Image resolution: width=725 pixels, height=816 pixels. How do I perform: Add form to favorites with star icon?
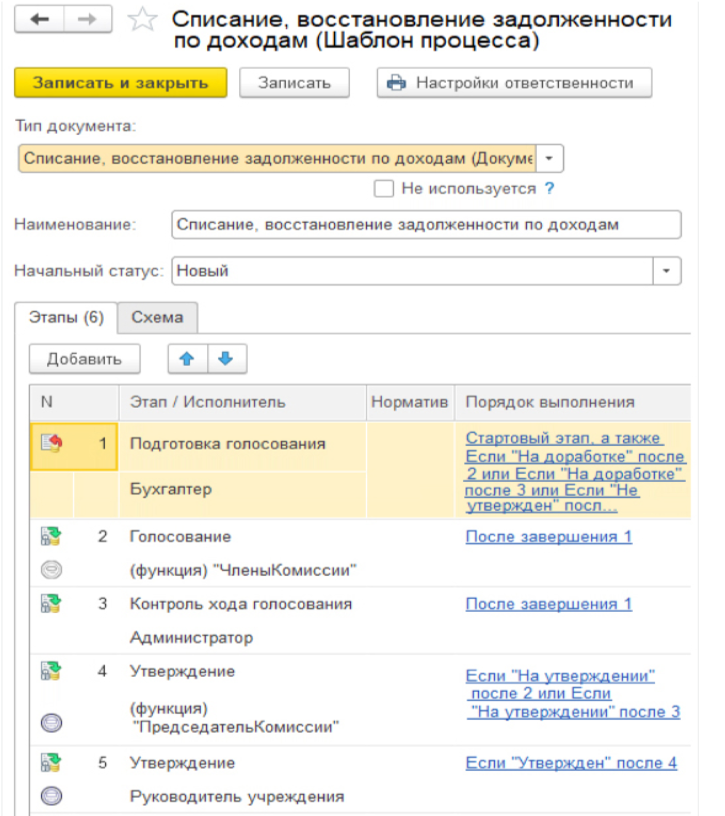[x=144, y=21]
